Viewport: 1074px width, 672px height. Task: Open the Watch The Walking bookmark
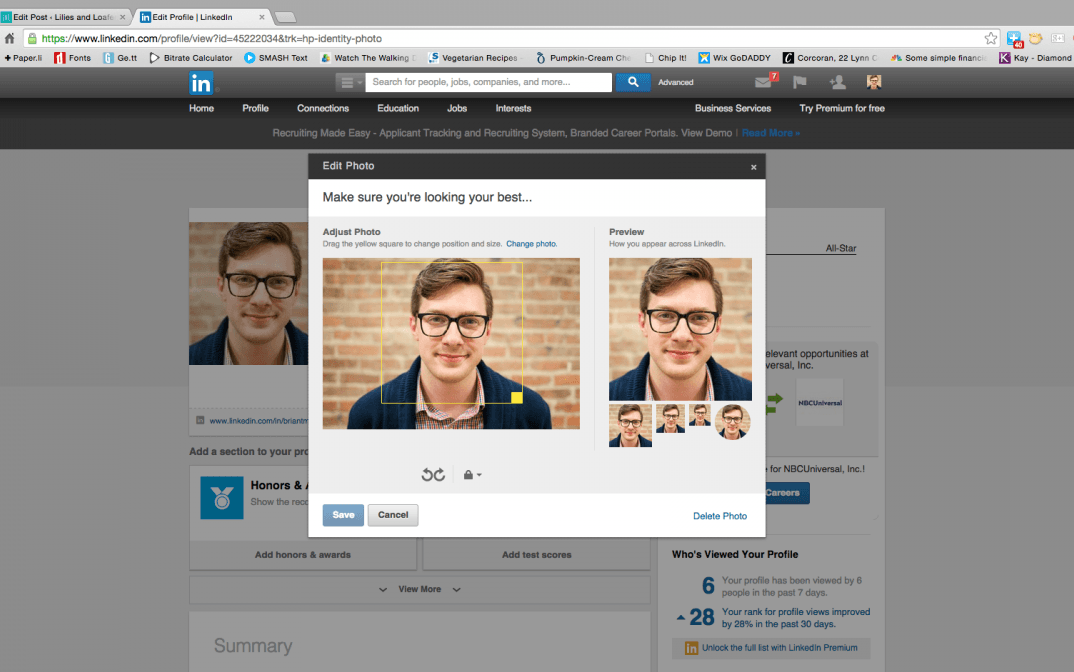(x=369, y=58)
